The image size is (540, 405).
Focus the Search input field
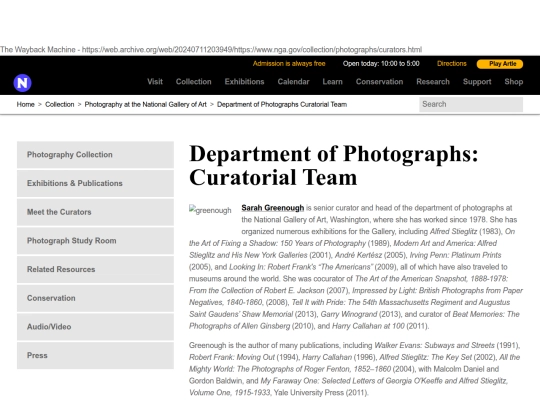tap(471, 104)
